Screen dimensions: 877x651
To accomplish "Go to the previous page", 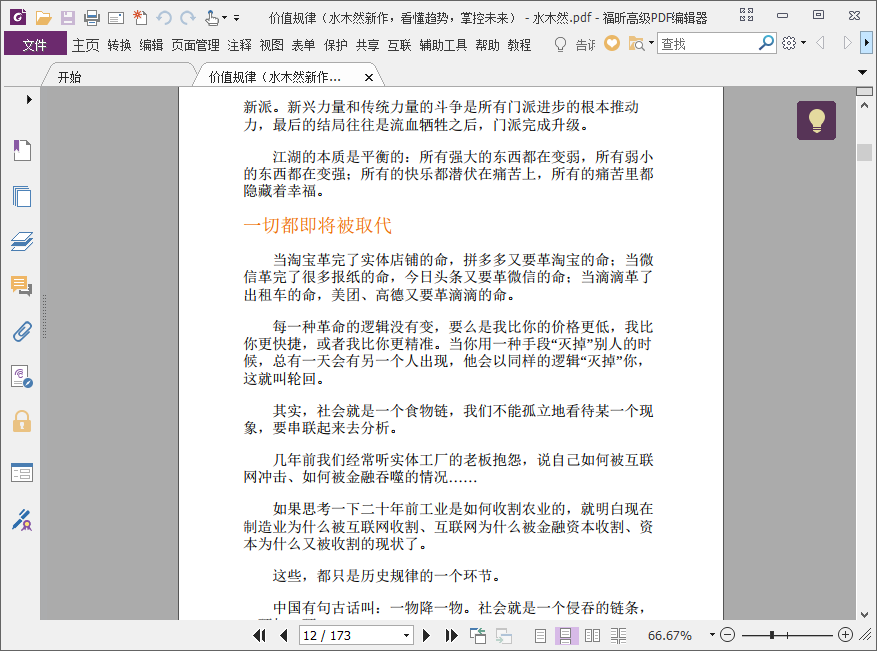I will coord(284,635).
